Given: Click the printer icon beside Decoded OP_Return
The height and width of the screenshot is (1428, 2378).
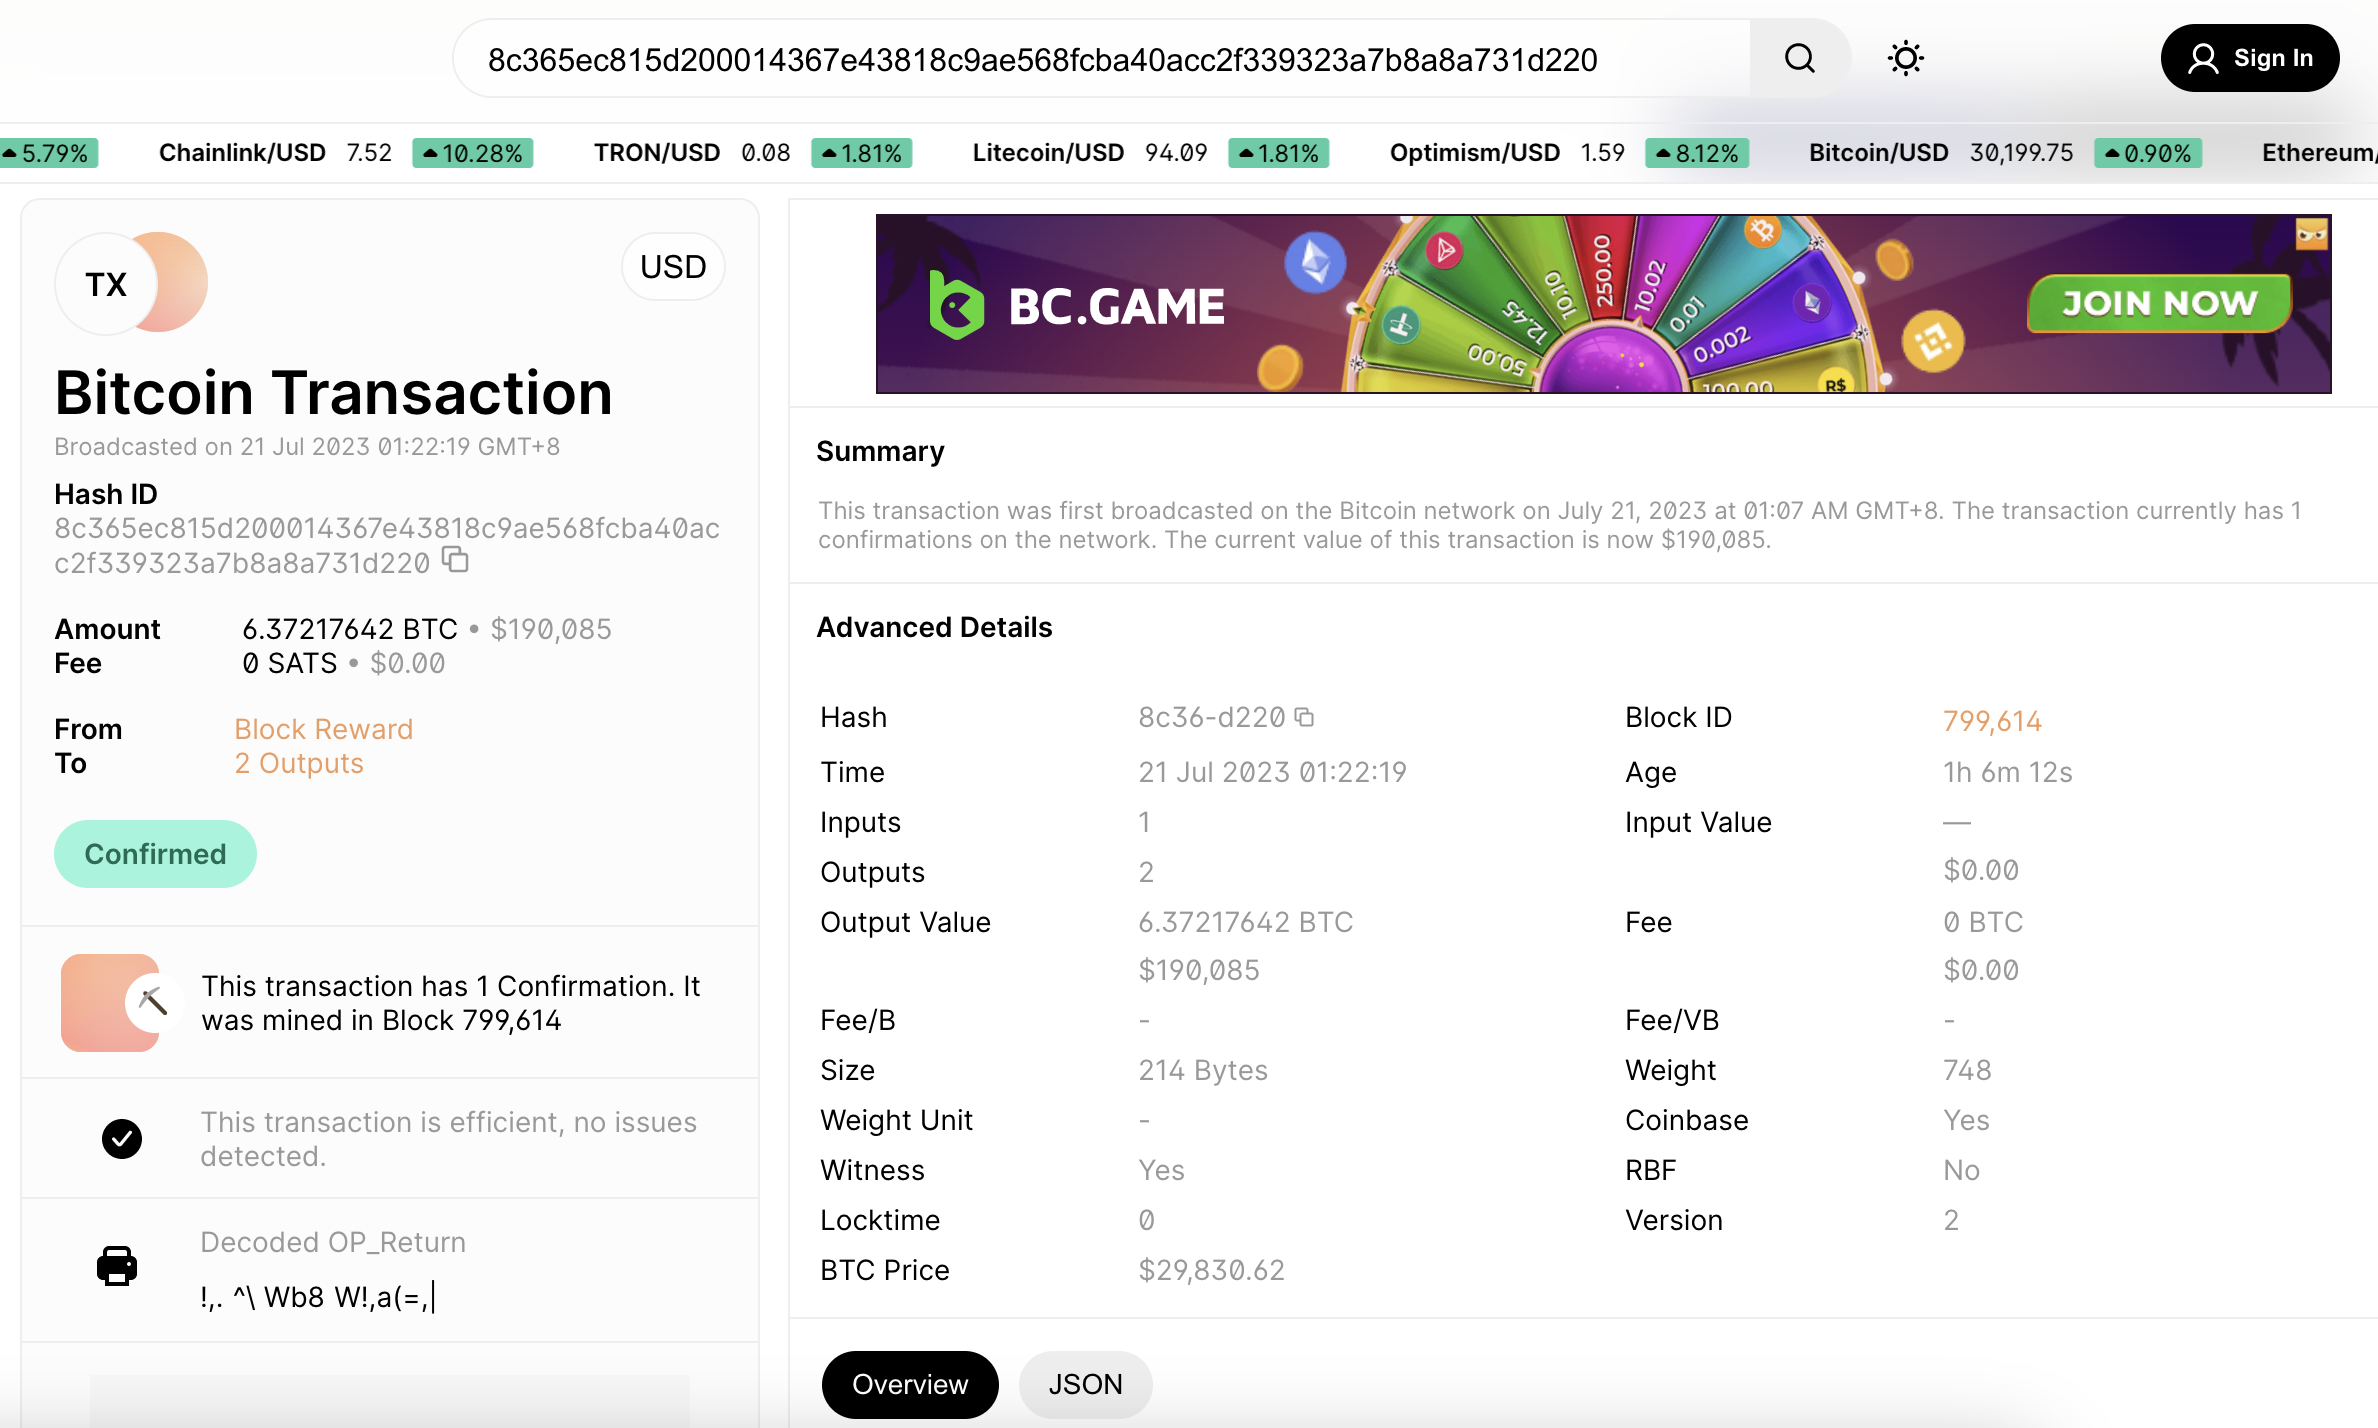Looking at the screenshot, I should [x=117, y=1266].
